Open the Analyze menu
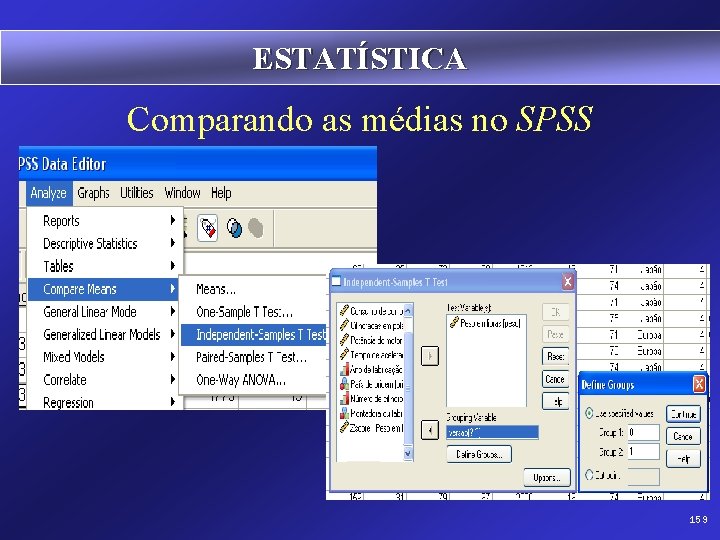 click(x=49, y=193)
